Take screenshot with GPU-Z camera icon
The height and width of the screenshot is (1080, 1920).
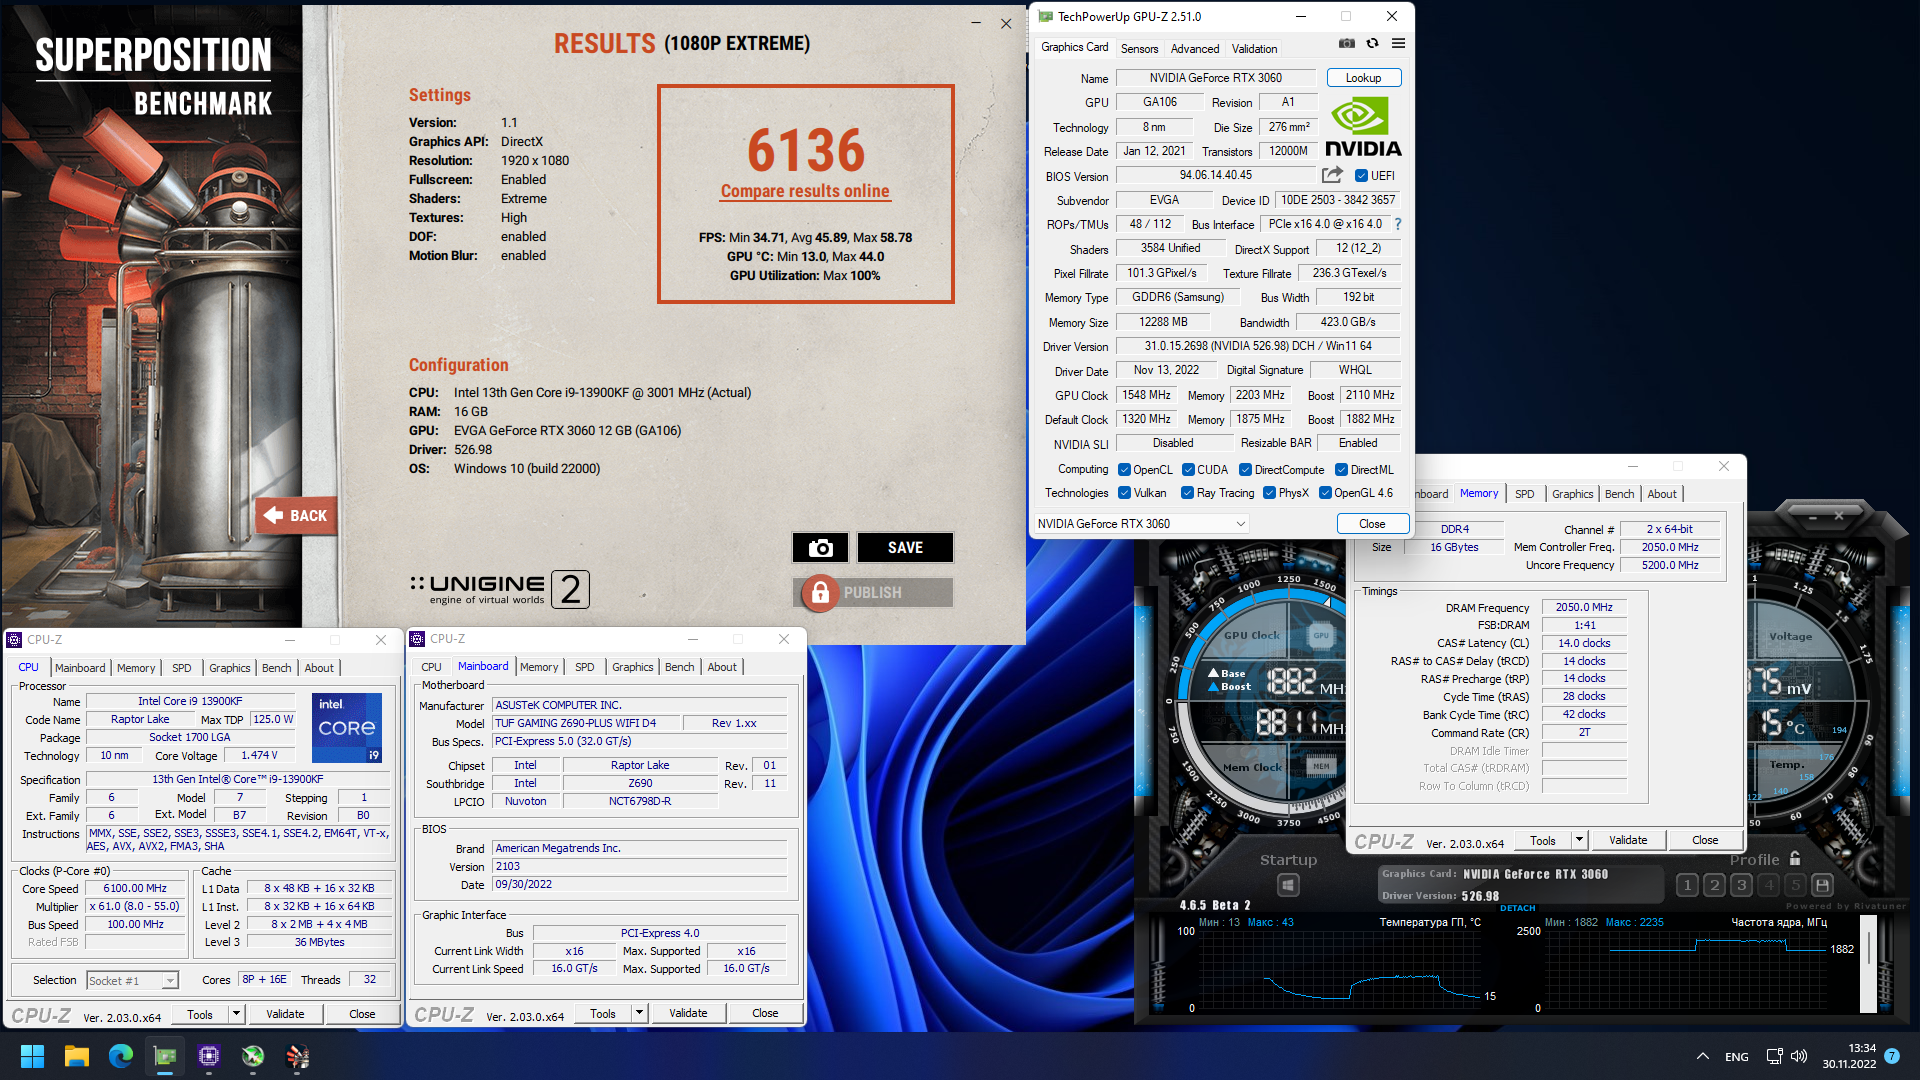[x=1347, y=43]
